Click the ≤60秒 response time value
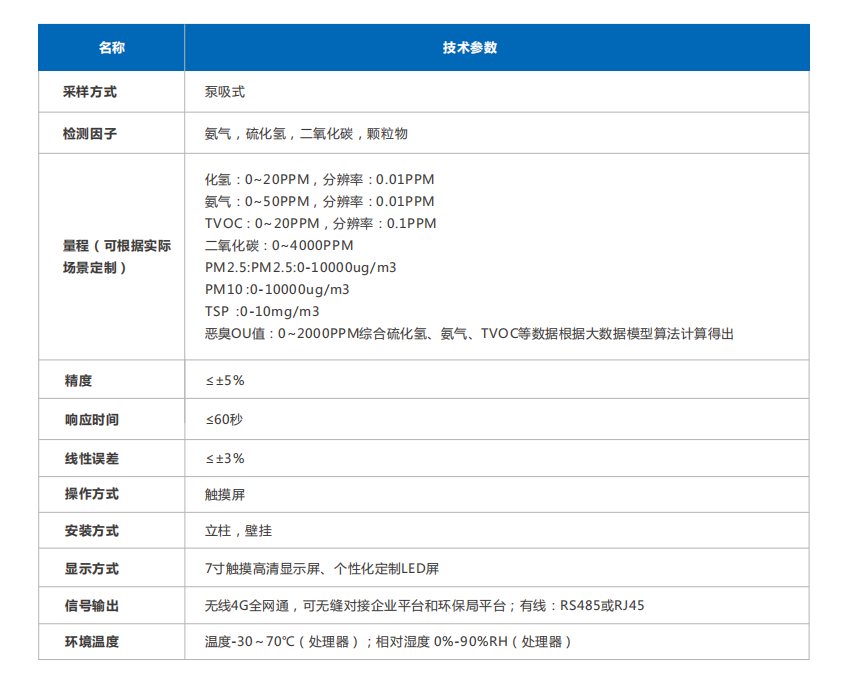 click(x=223, y=419)
